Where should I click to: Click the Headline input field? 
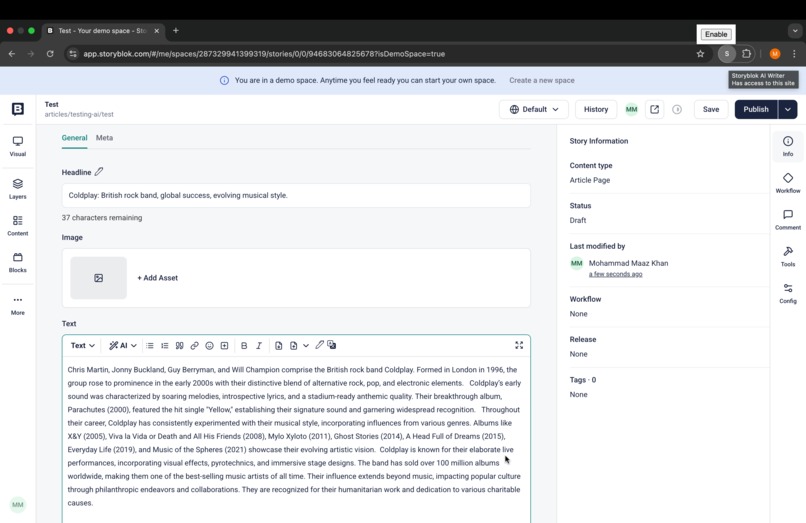tap(296, 195)
